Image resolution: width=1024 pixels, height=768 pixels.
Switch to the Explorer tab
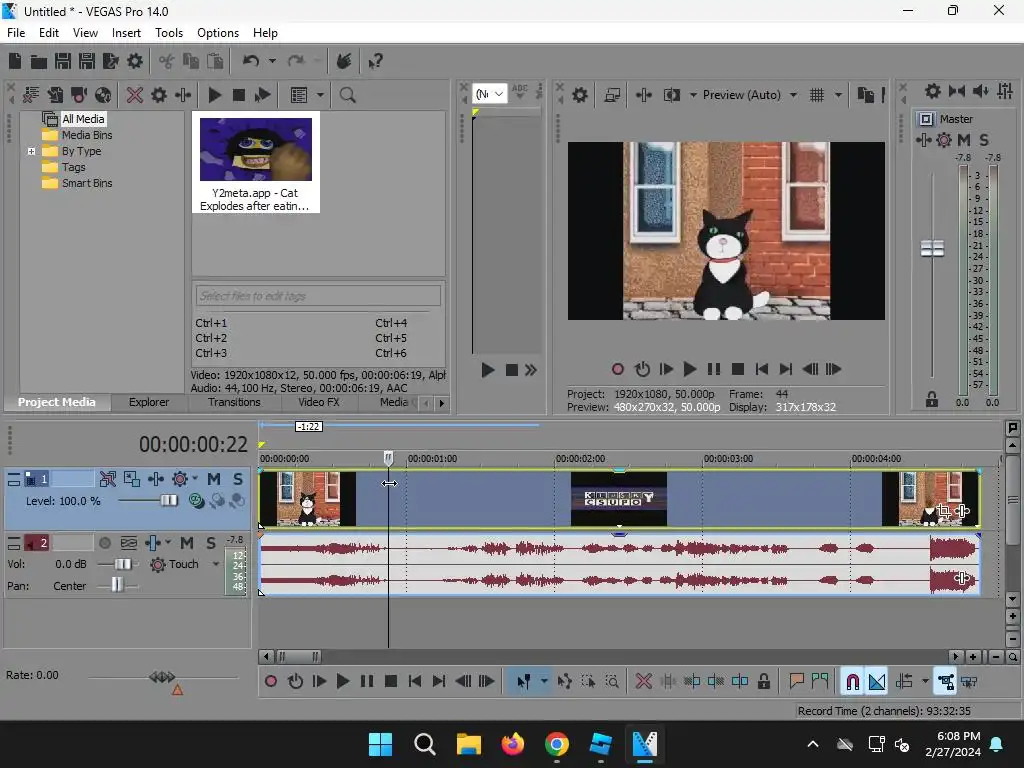(149, 402)
